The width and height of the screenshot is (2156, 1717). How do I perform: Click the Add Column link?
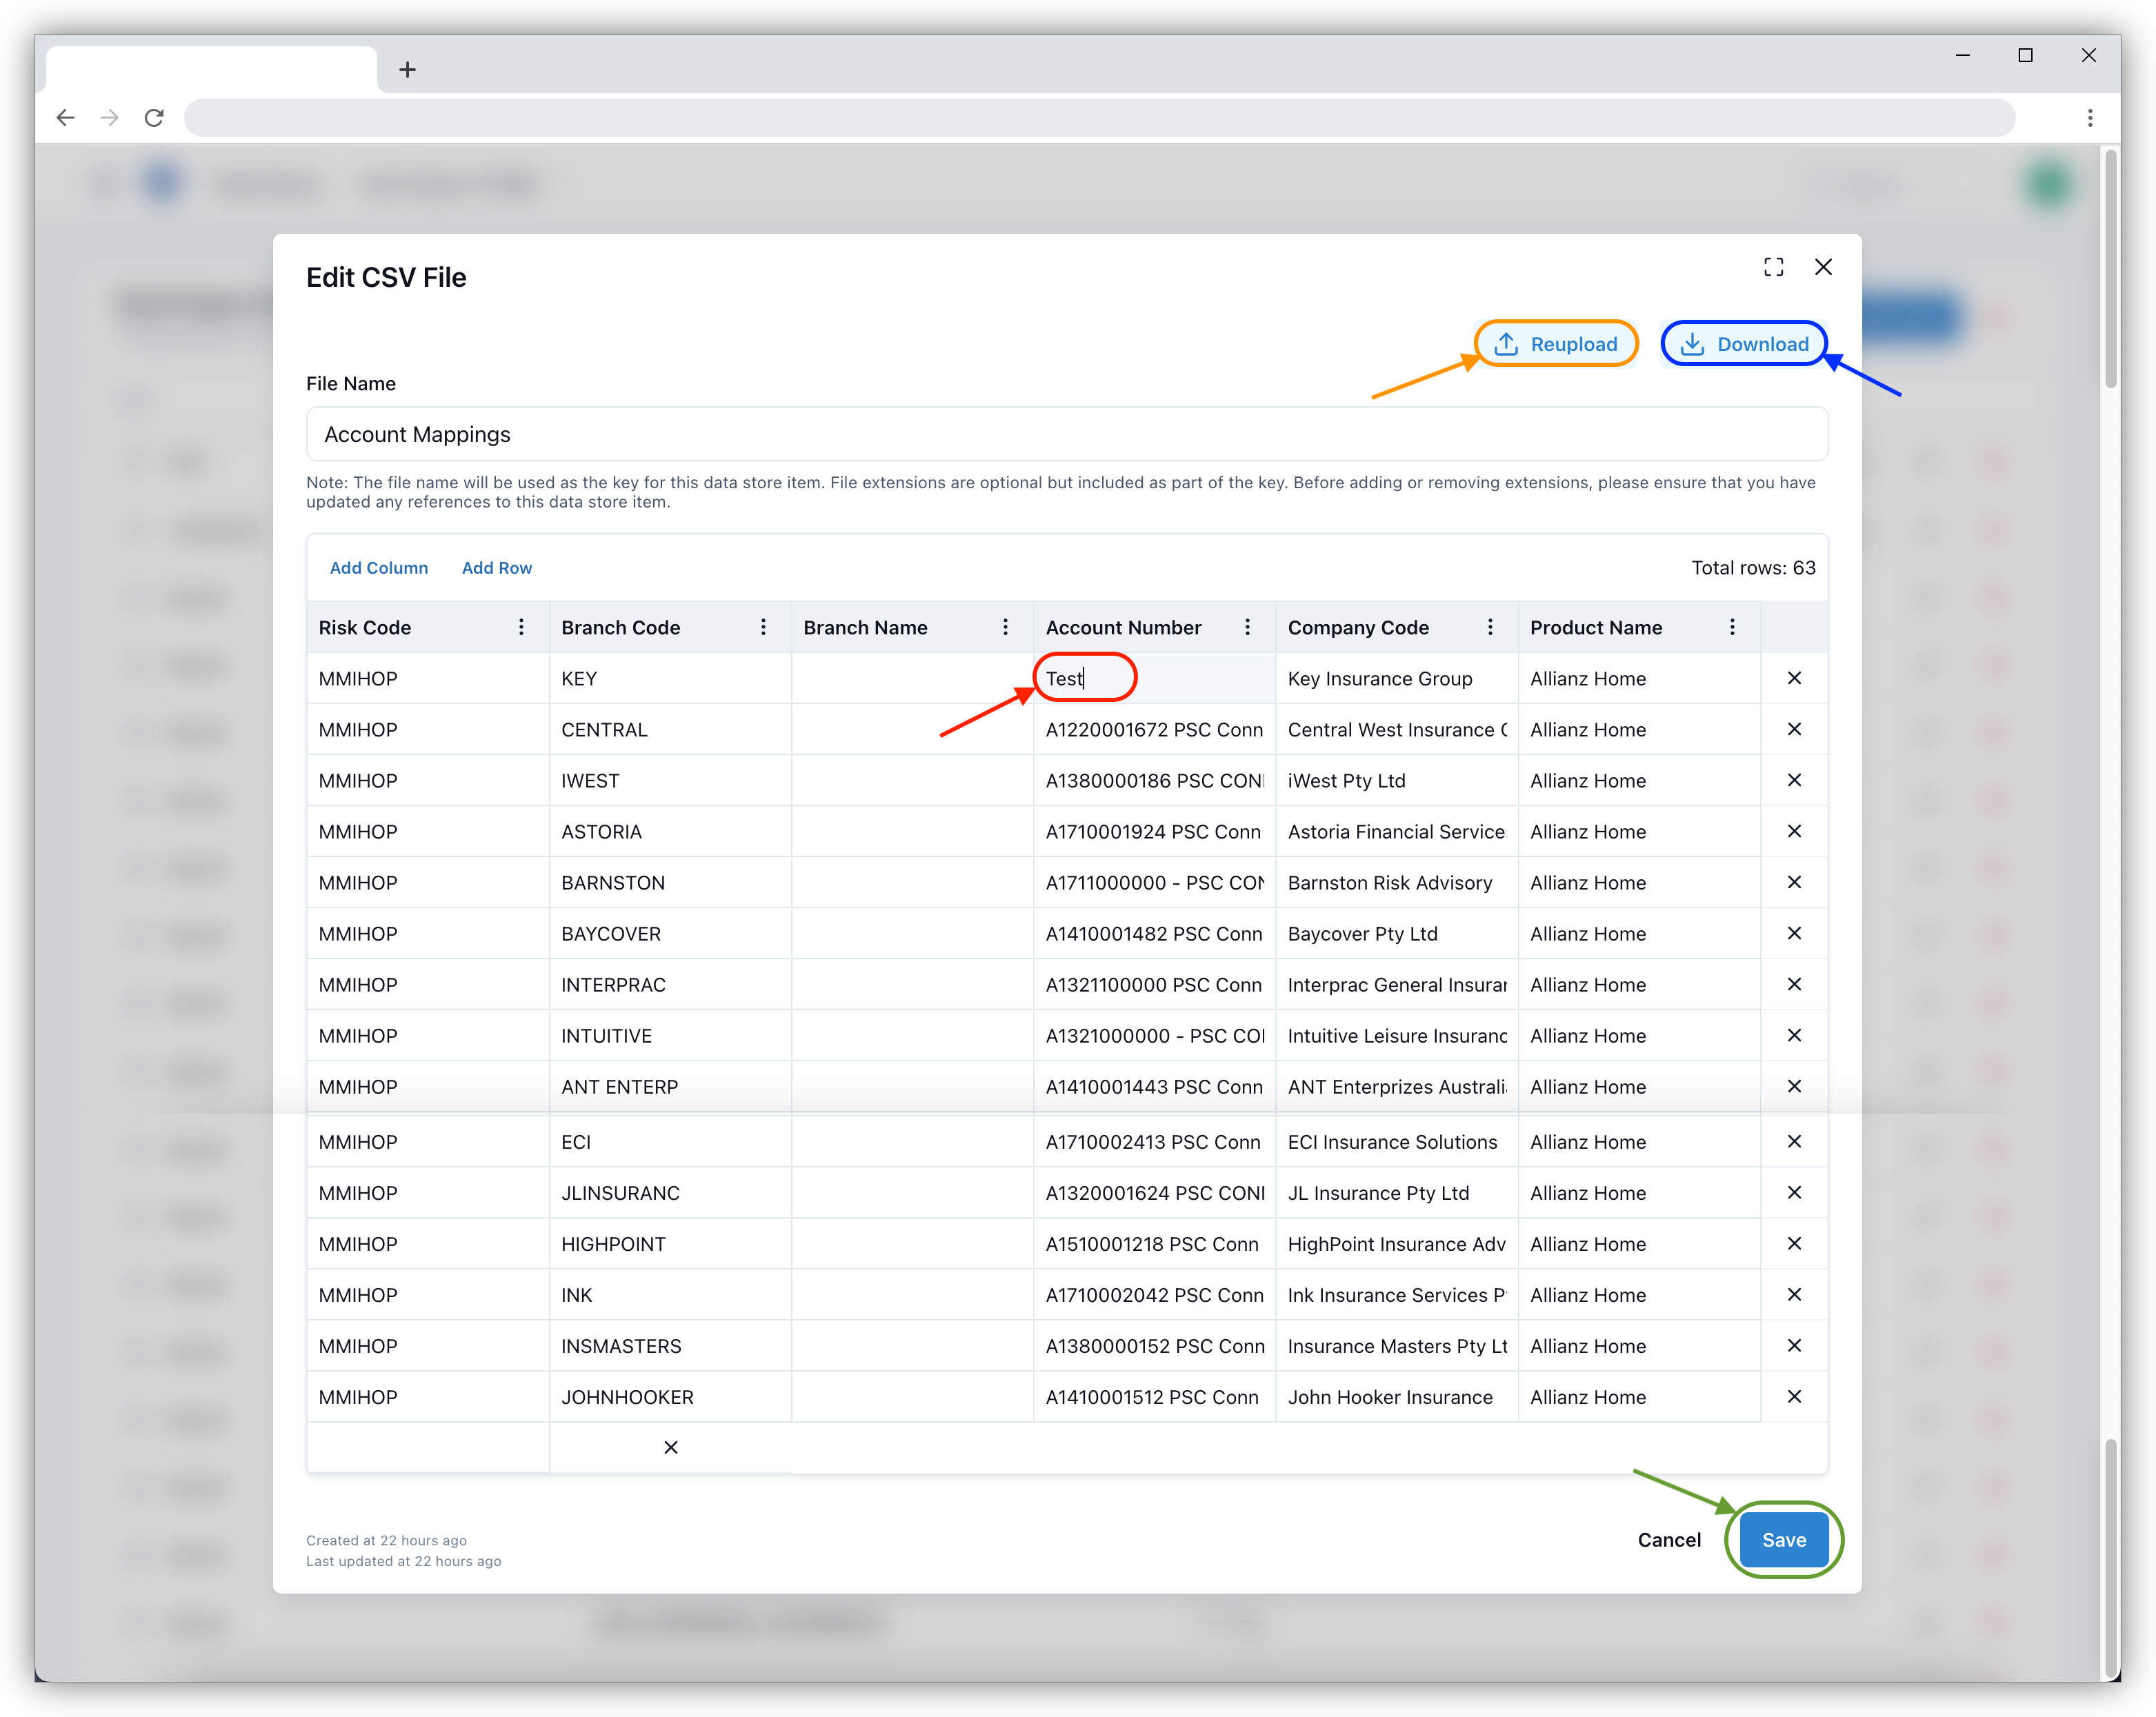pyautogui.click(x=379, y=568)
